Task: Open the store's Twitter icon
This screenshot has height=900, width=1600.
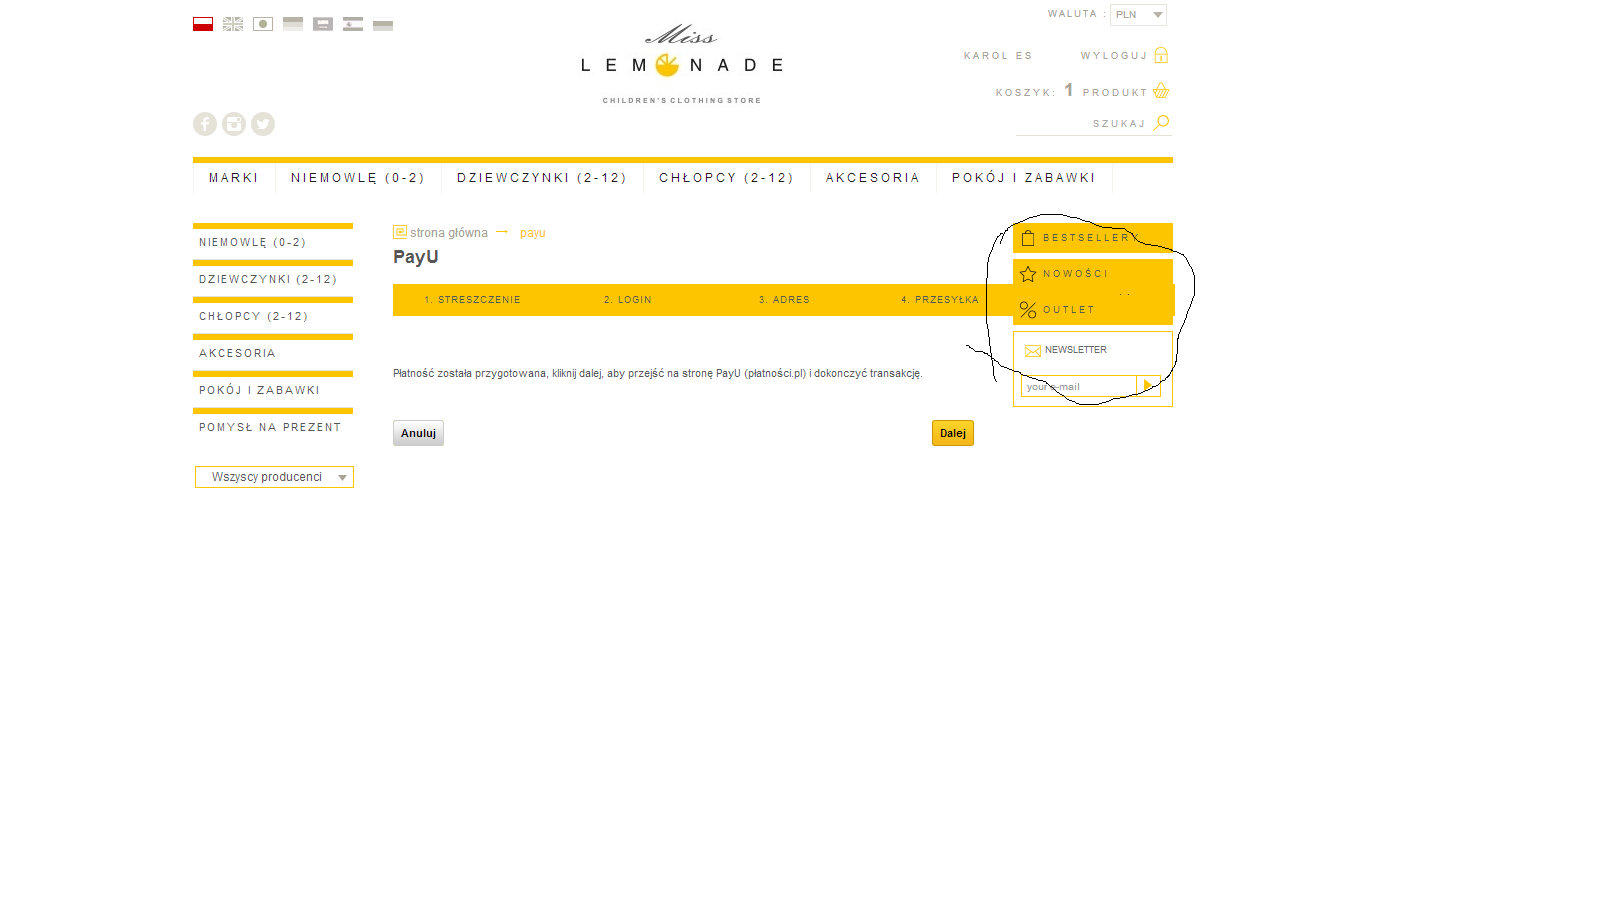Action: point(263,124)
